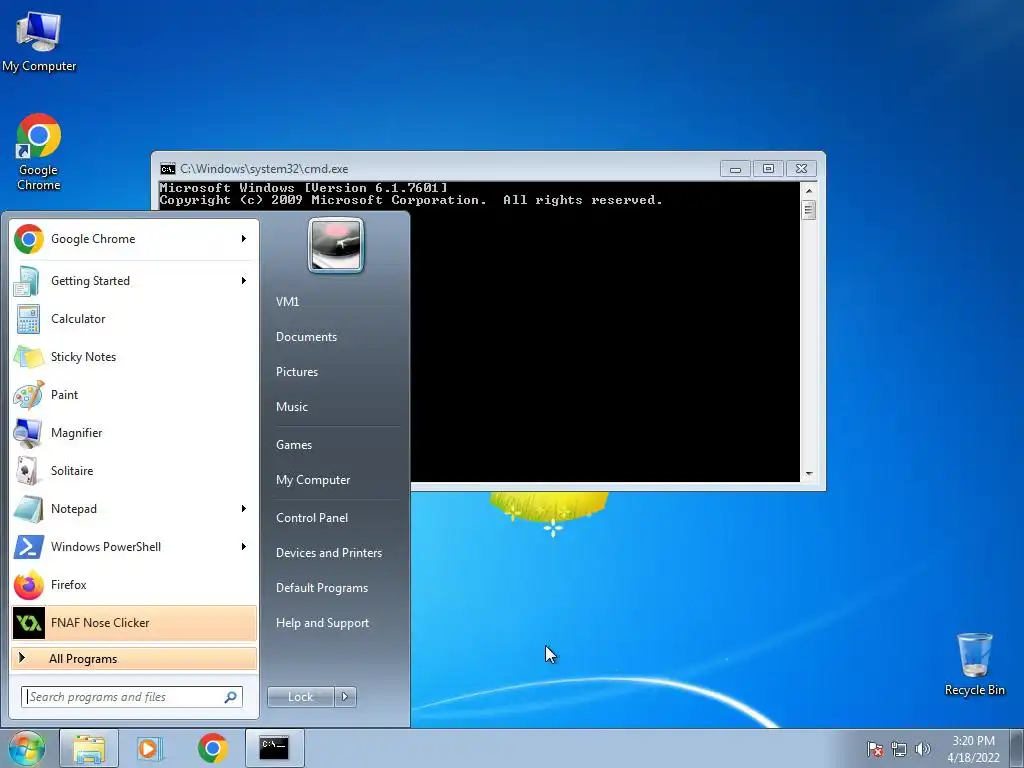Open Firefox from the Start menu
Viewport: 1024px width, 768px height.
[134, 584]
